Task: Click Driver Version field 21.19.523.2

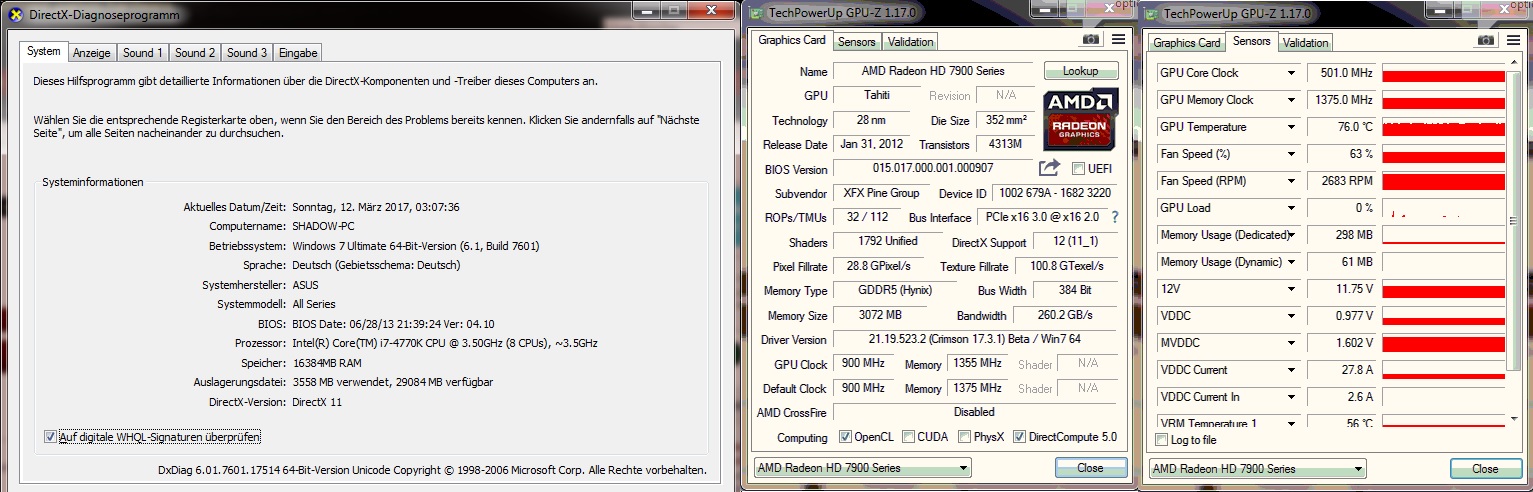Action: pos(975,340)
